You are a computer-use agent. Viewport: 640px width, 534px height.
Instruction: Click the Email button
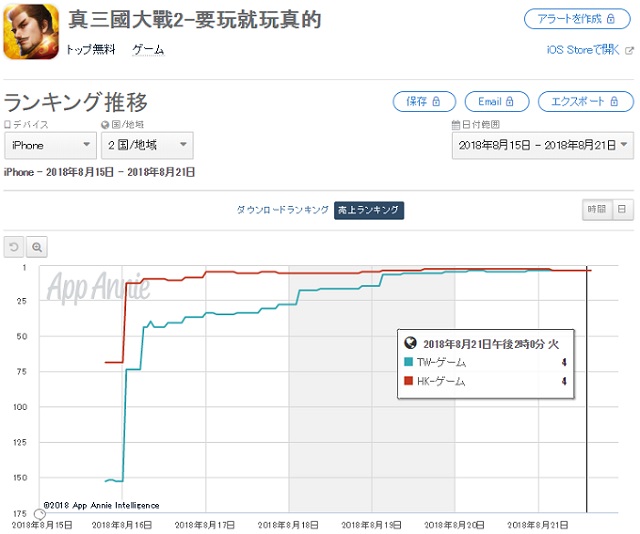point(496,101)
